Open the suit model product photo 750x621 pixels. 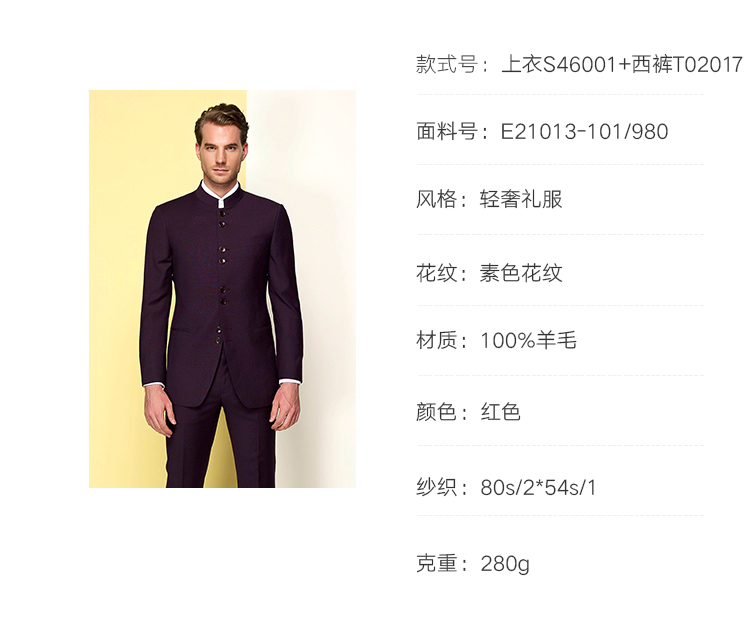tap(222, 289)
